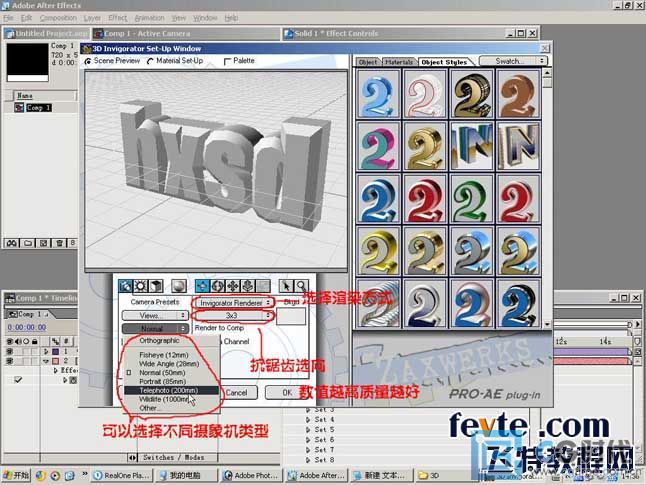The width and height of the screenshot is (646, 485).
Task: Click layer 2 pink label color swatch
Action: 56,361
